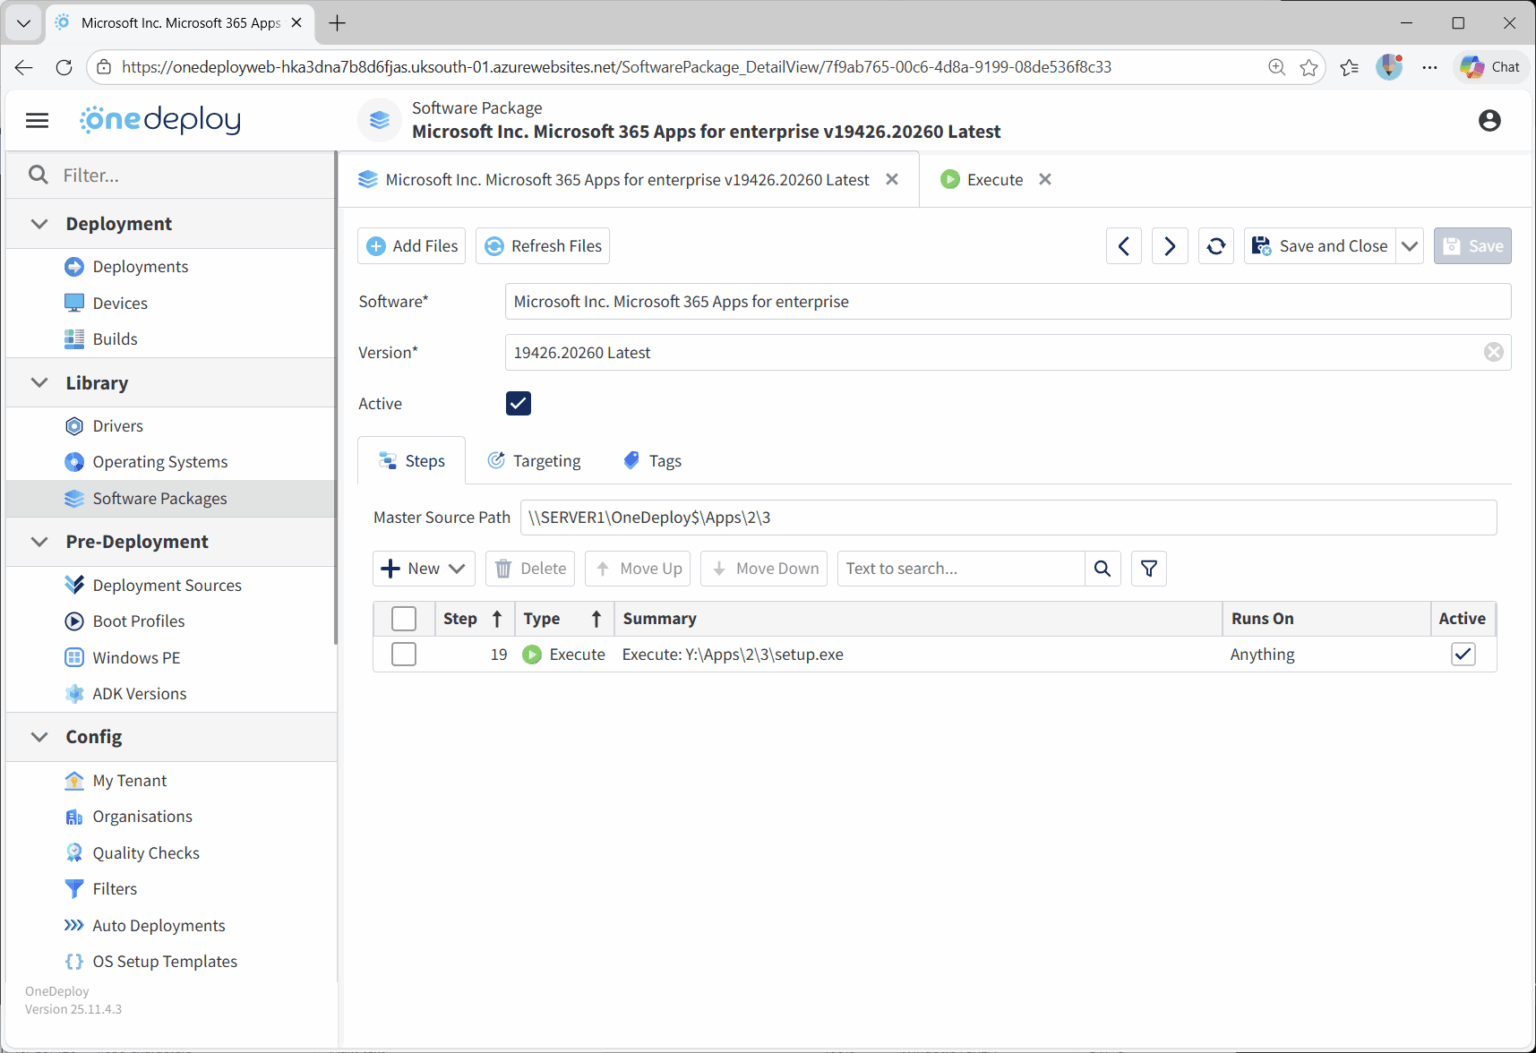Open ADK Versions in the sidebar
This screenshot has width=1536, height=1053.
pos(139,694)
